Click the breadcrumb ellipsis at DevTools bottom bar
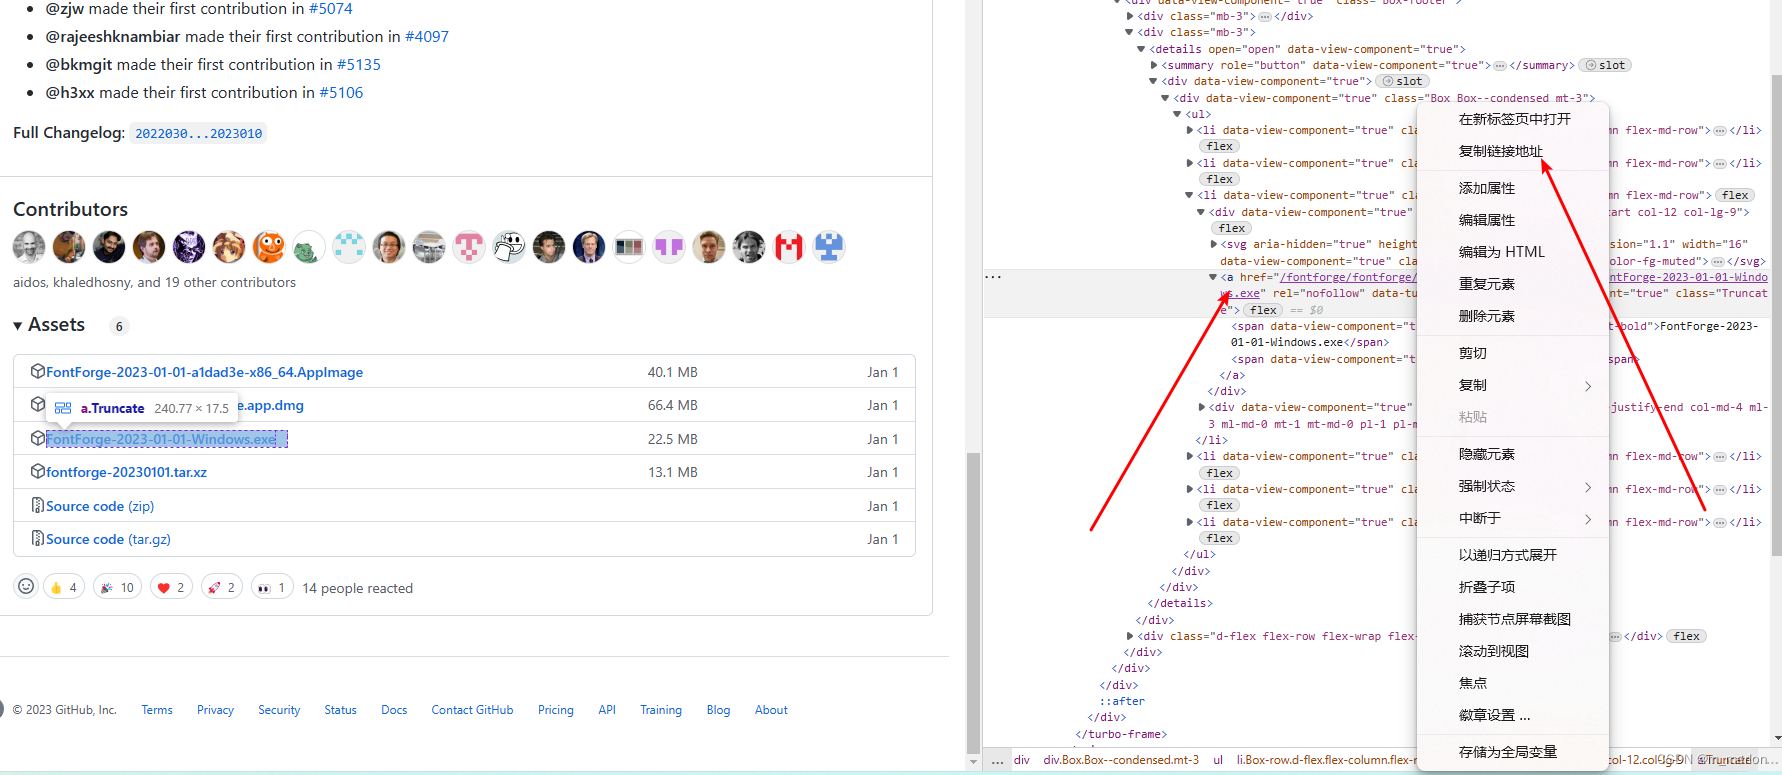The image size is (1782, 775). 997,760
